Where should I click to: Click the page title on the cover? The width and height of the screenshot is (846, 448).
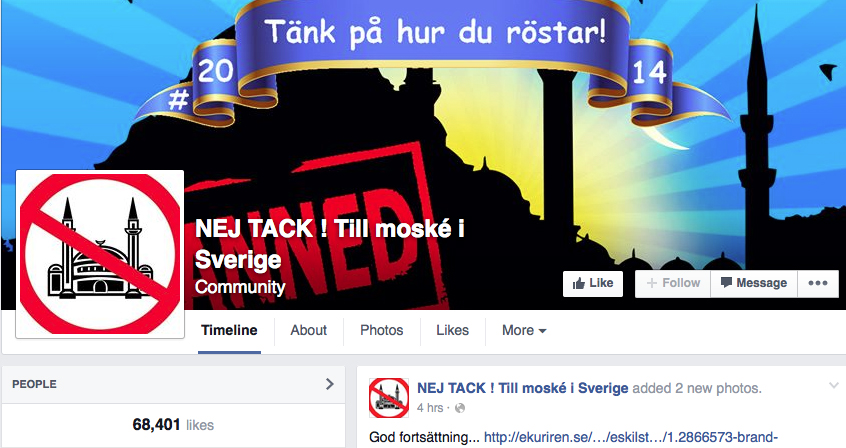(330, 244)
